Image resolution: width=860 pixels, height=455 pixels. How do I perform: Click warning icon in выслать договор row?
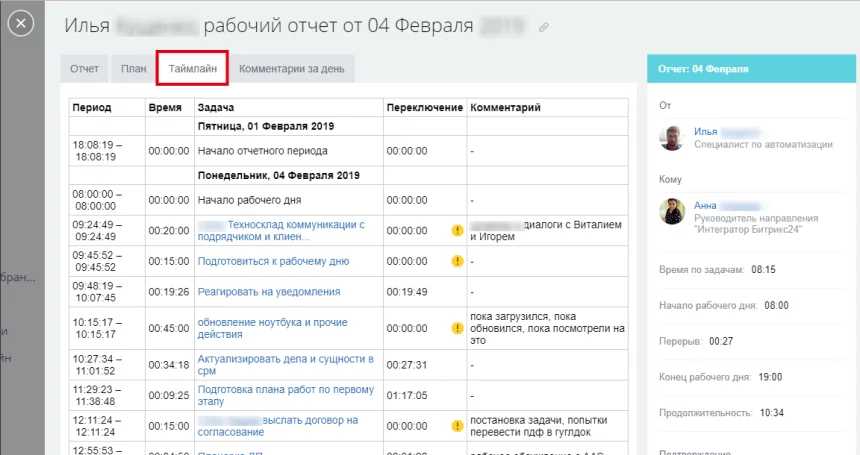457,426
